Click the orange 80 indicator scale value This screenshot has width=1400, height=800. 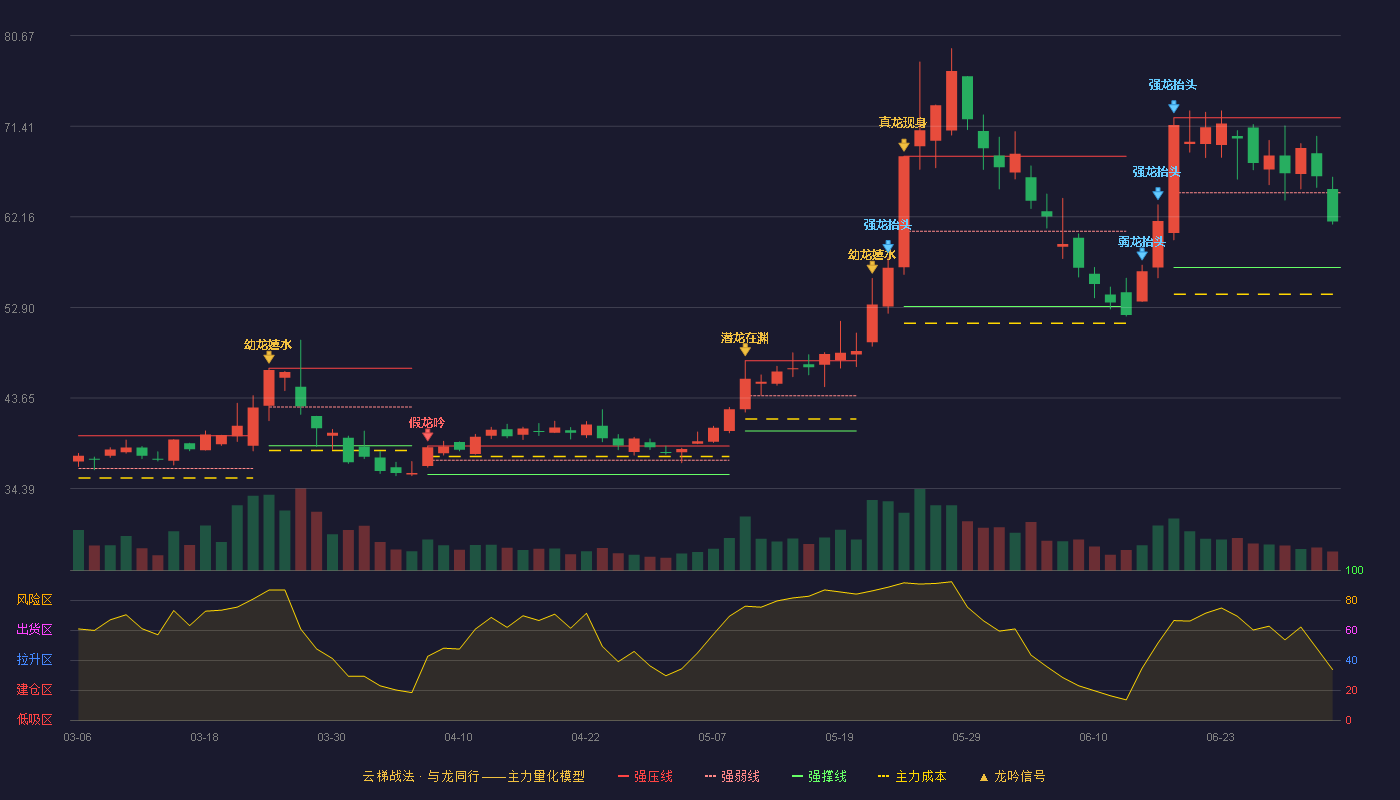tap(1351, 601)
